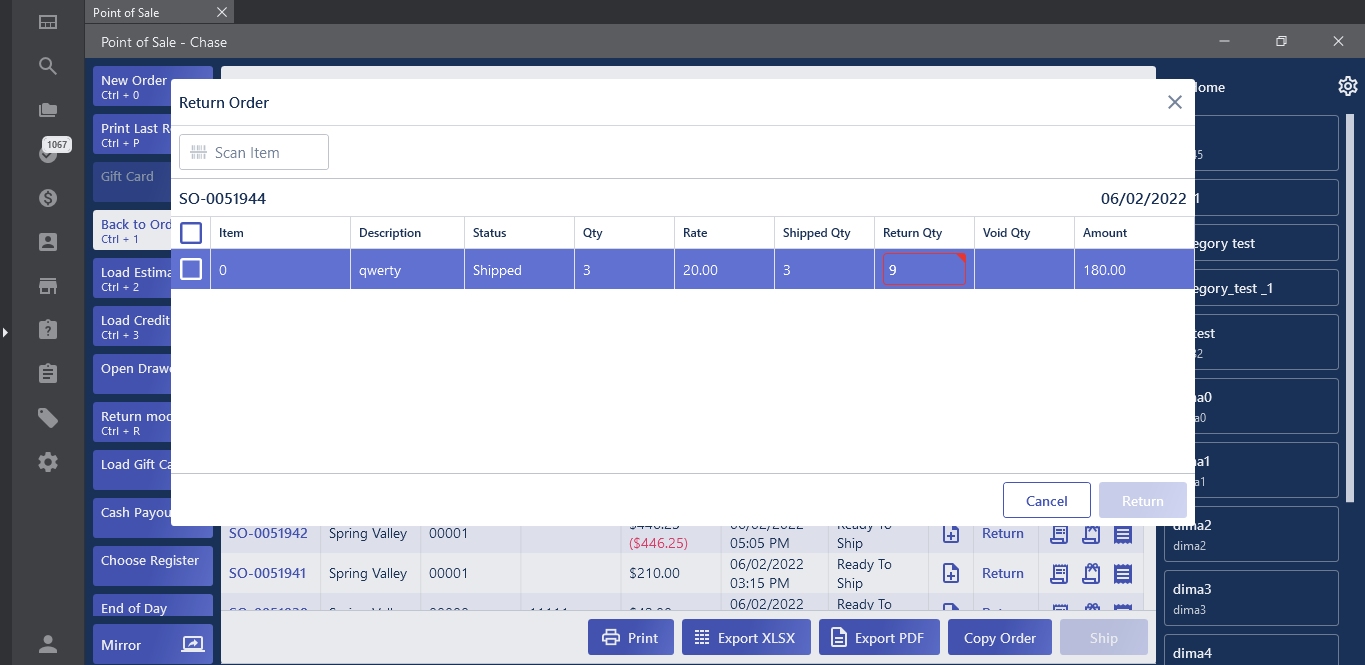This screenshot has width=1365, height=665.
Task: Switch to the Point of Sale tab
Action: click(x=127, y=13)
